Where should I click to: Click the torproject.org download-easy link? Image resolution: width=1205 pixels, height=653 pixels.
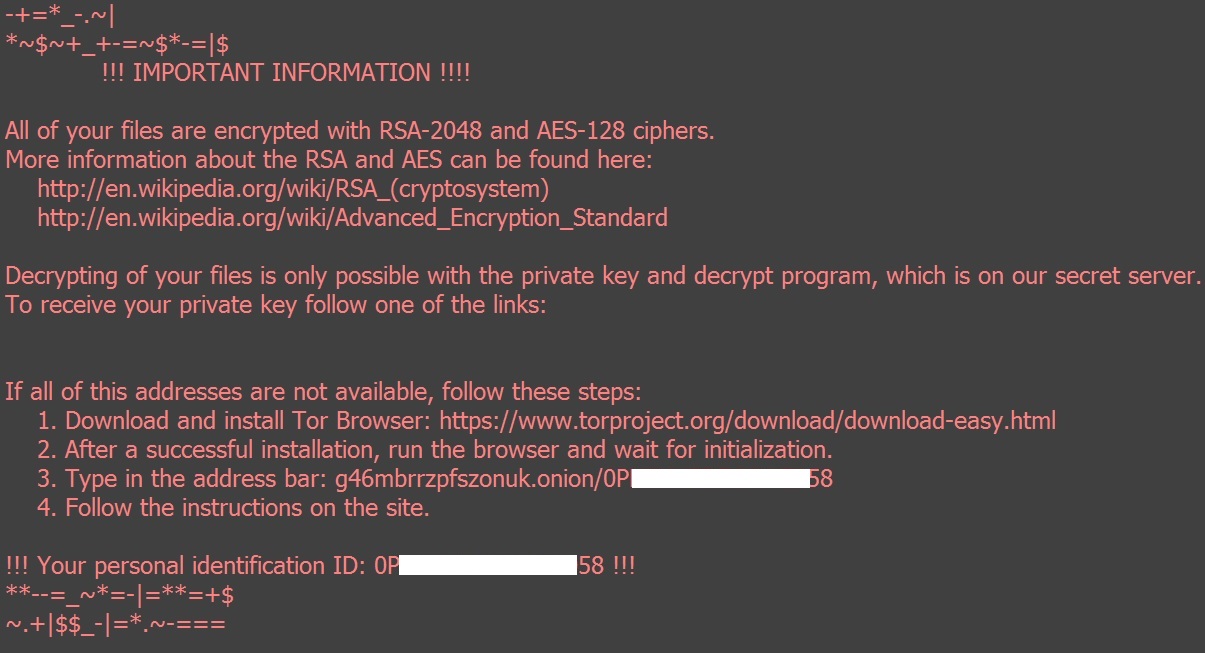click(x=747, y=421)
